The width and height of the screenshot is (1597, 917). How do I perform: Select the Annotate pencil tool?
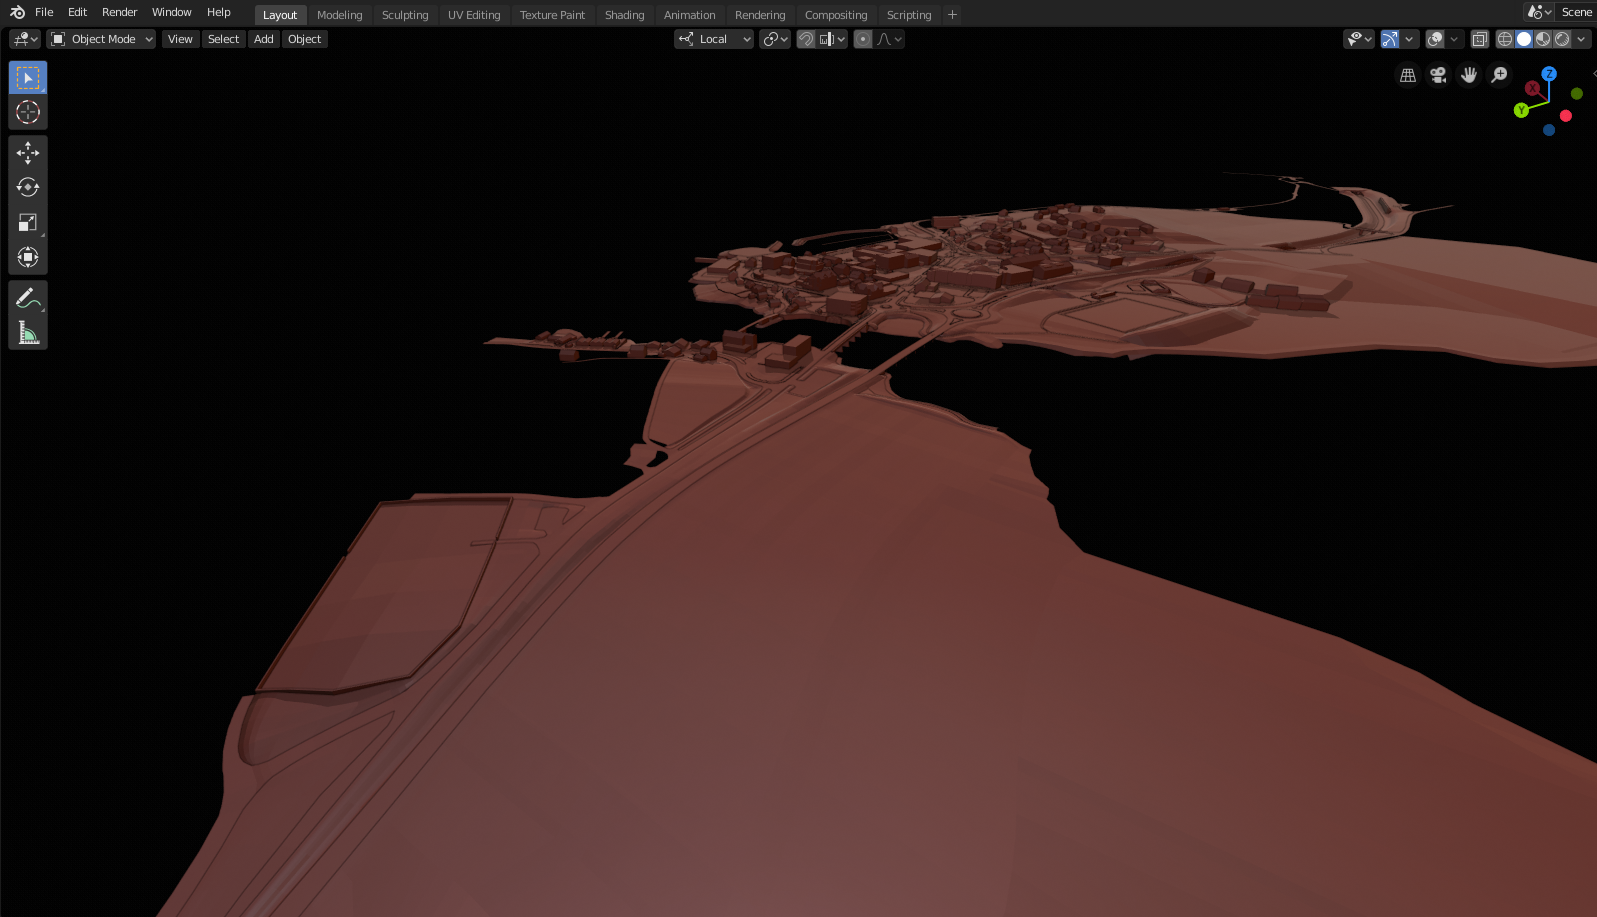click(x=28, y=298)
